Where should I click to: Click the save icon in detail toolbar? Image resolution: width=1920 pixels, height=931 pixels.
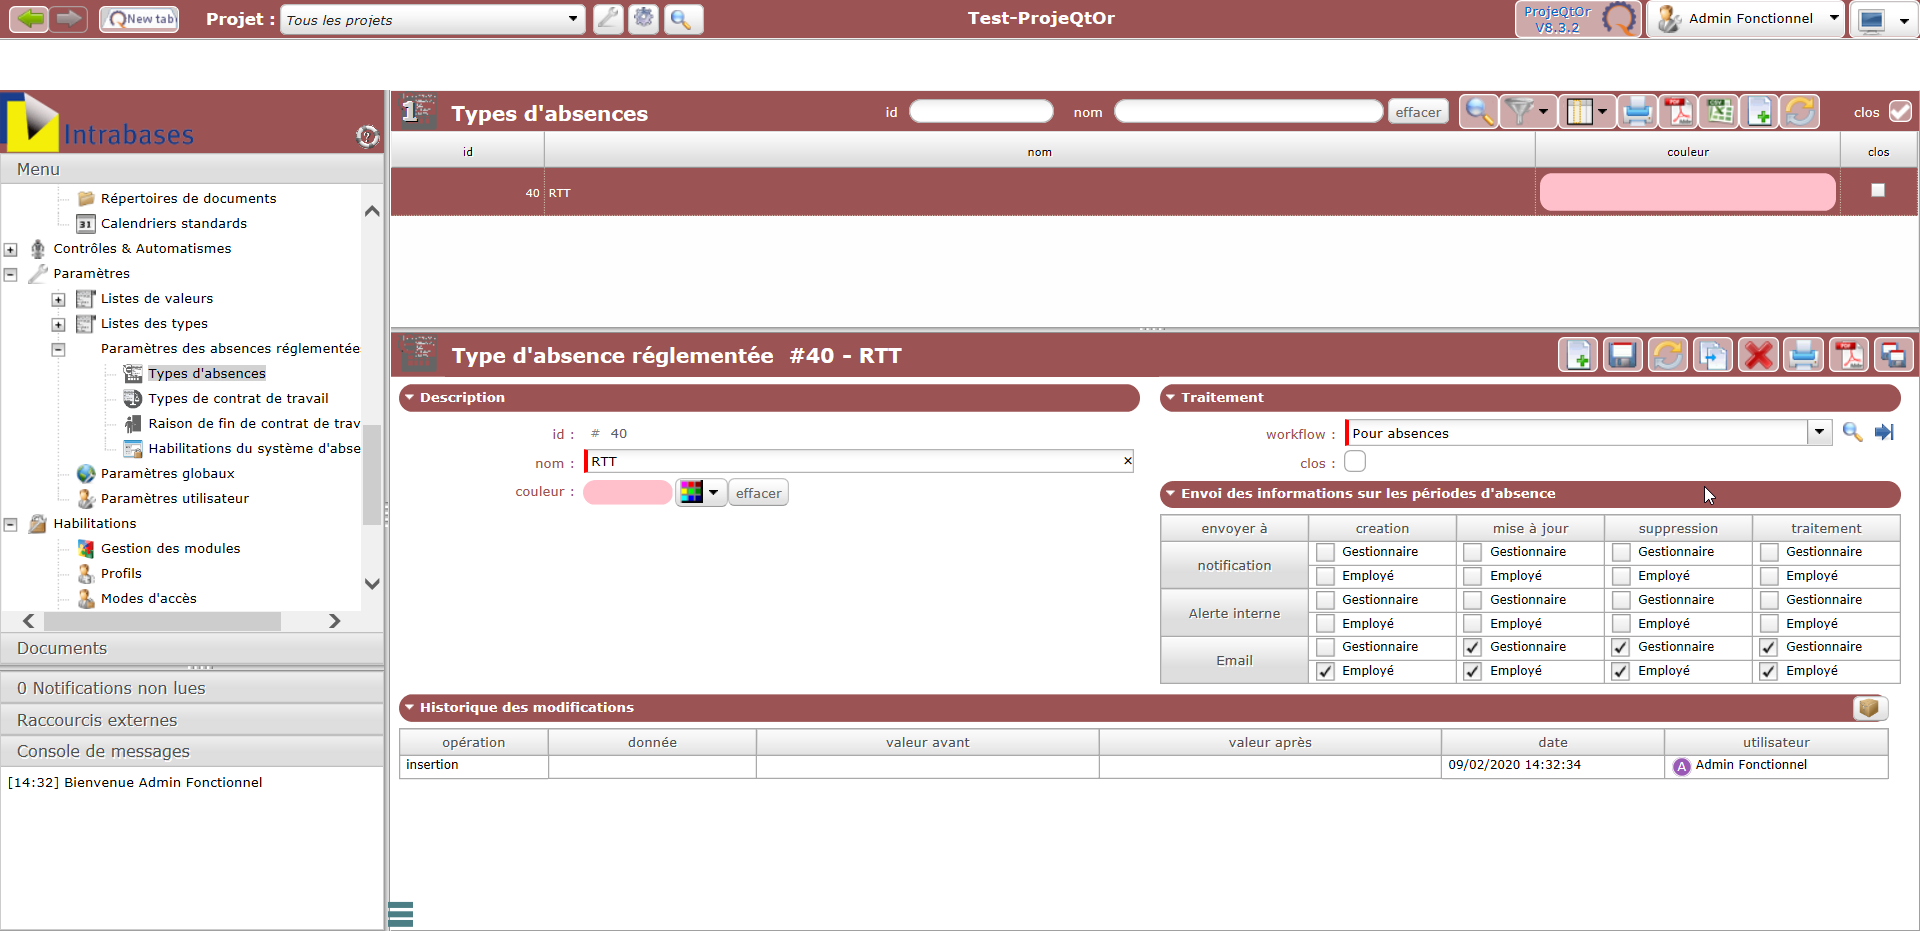click(1622, 355)
